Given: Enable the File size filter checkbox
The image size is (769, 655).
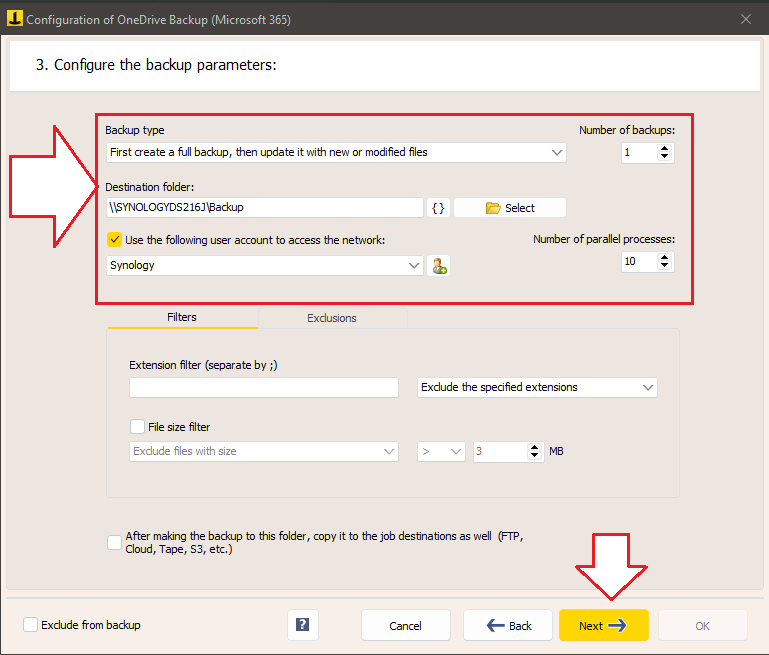Looking at the screenshot, I should 137,427.
